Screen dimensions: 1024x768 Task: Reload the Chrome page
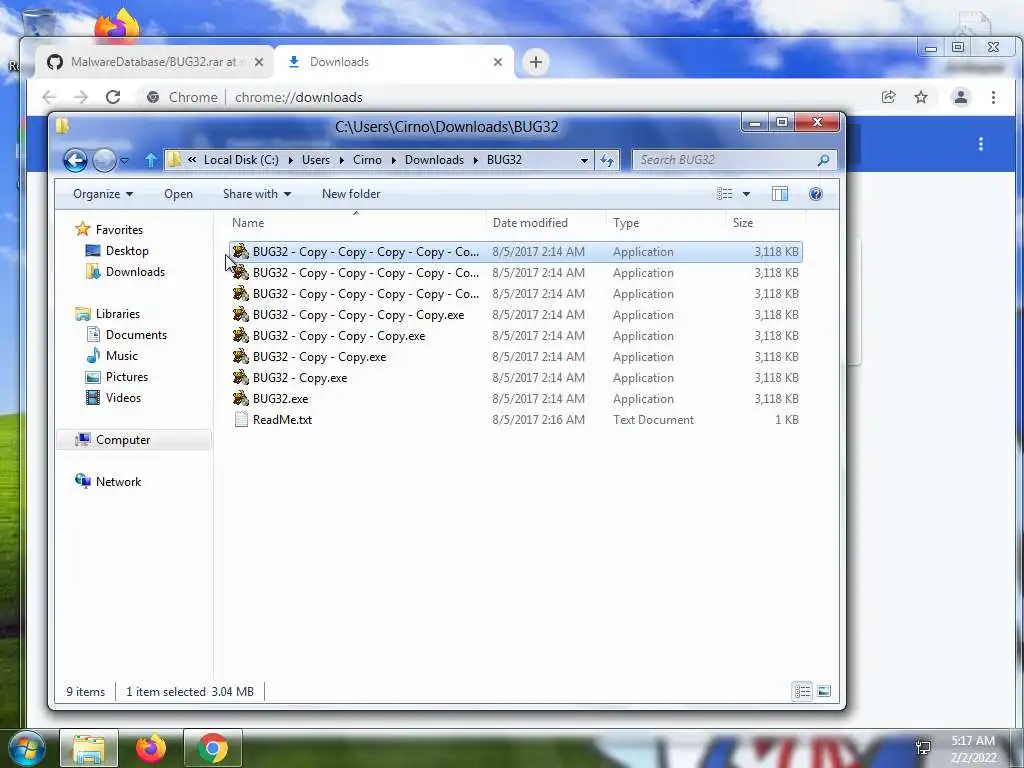[x=113, y=97]
